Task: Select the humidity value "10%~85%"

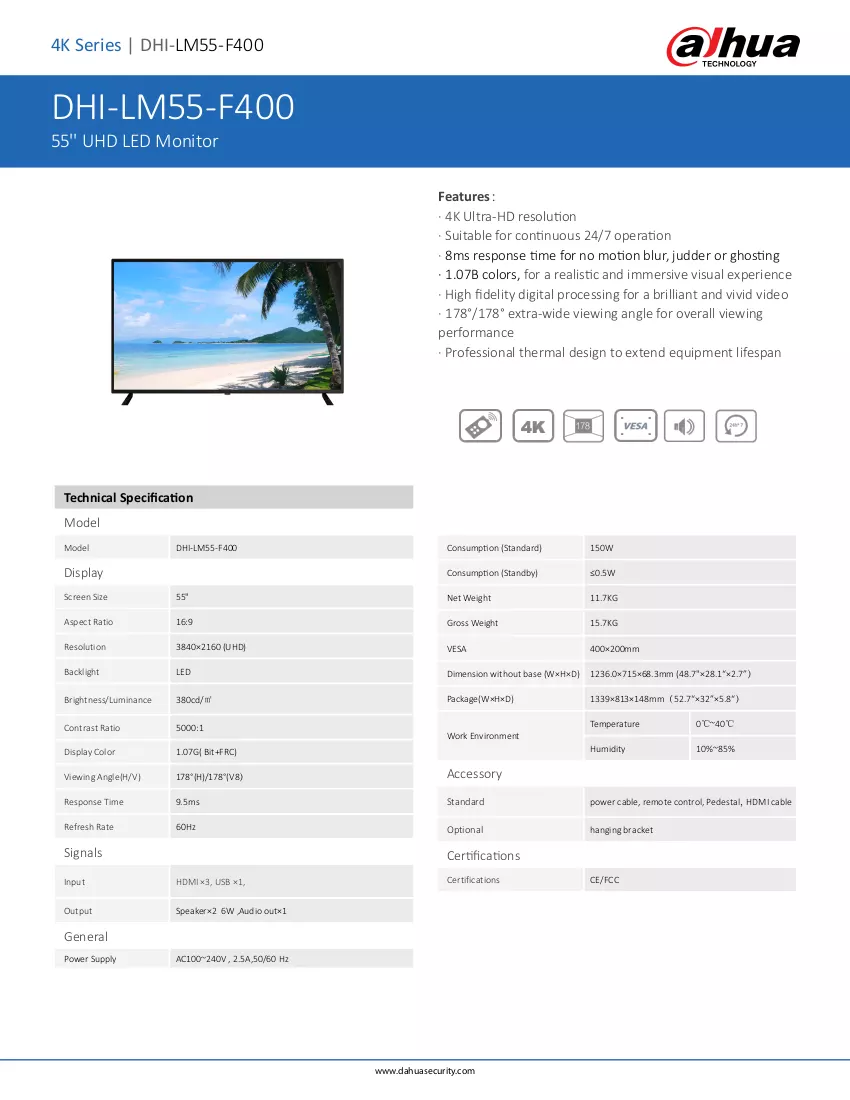Action: [715, 749]
